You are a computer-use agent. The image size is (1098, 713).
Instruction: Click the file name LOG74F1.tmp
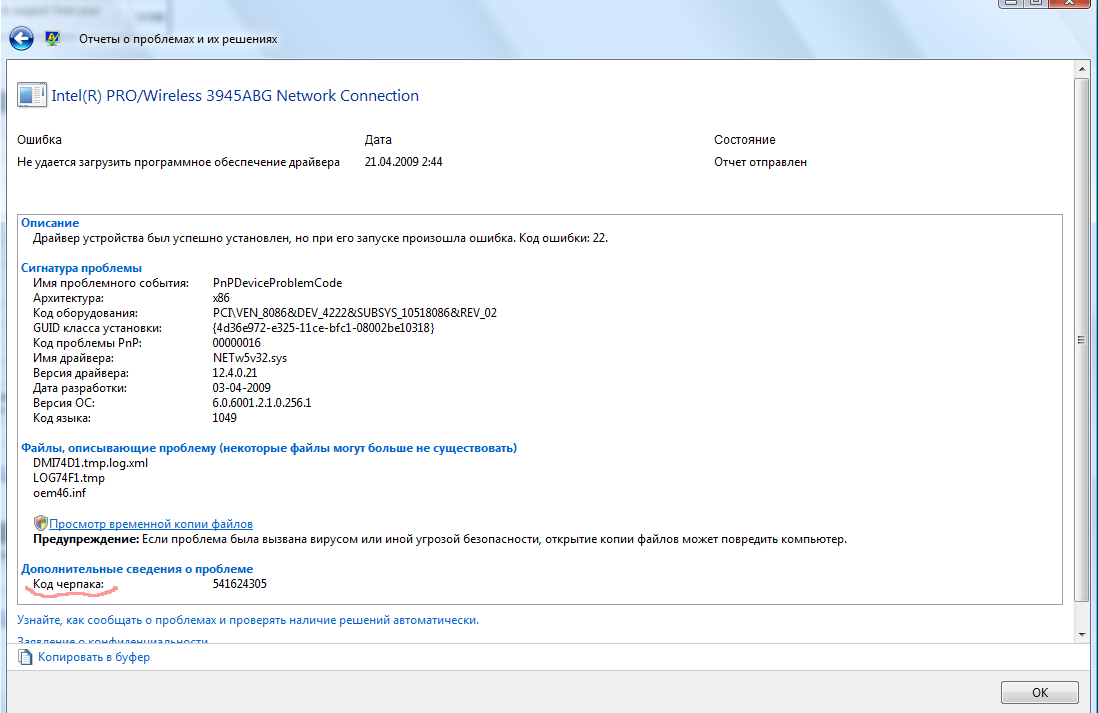point(69,478)
